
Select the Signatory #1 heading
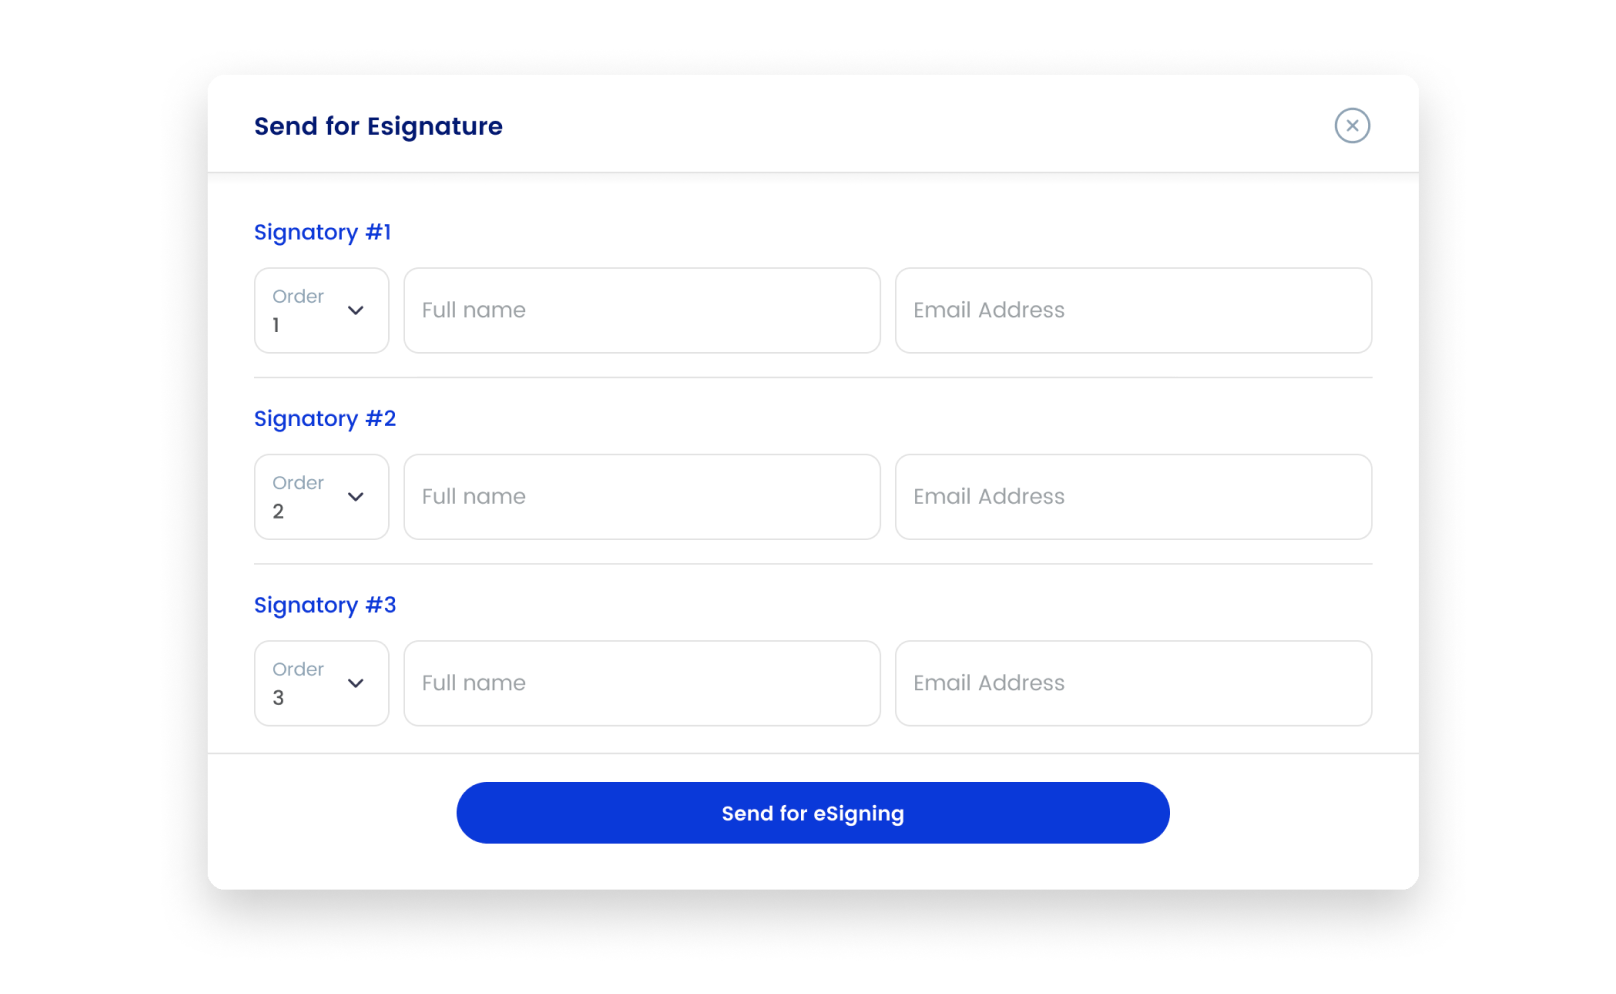tap(322, 232)
